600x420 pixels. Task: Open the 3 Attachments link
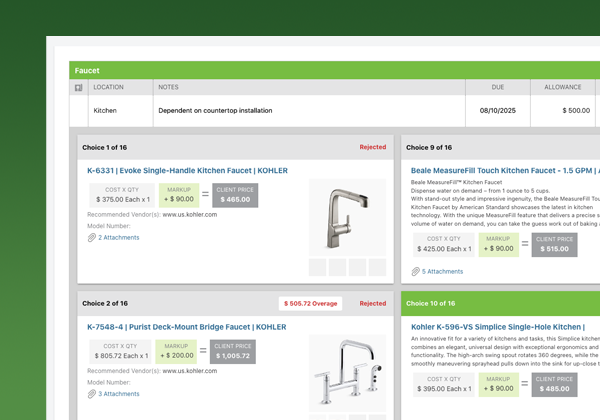pos(119,394)
